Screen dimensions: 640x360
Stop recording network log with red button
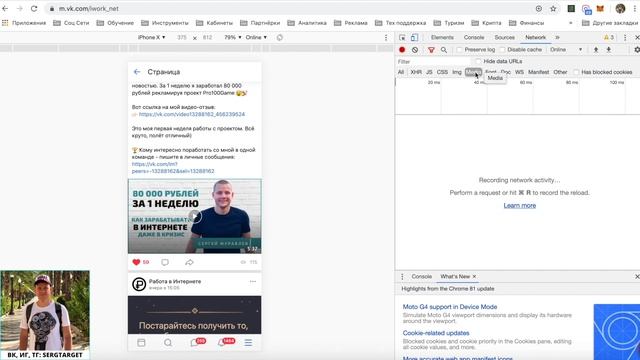pos(402,49)
